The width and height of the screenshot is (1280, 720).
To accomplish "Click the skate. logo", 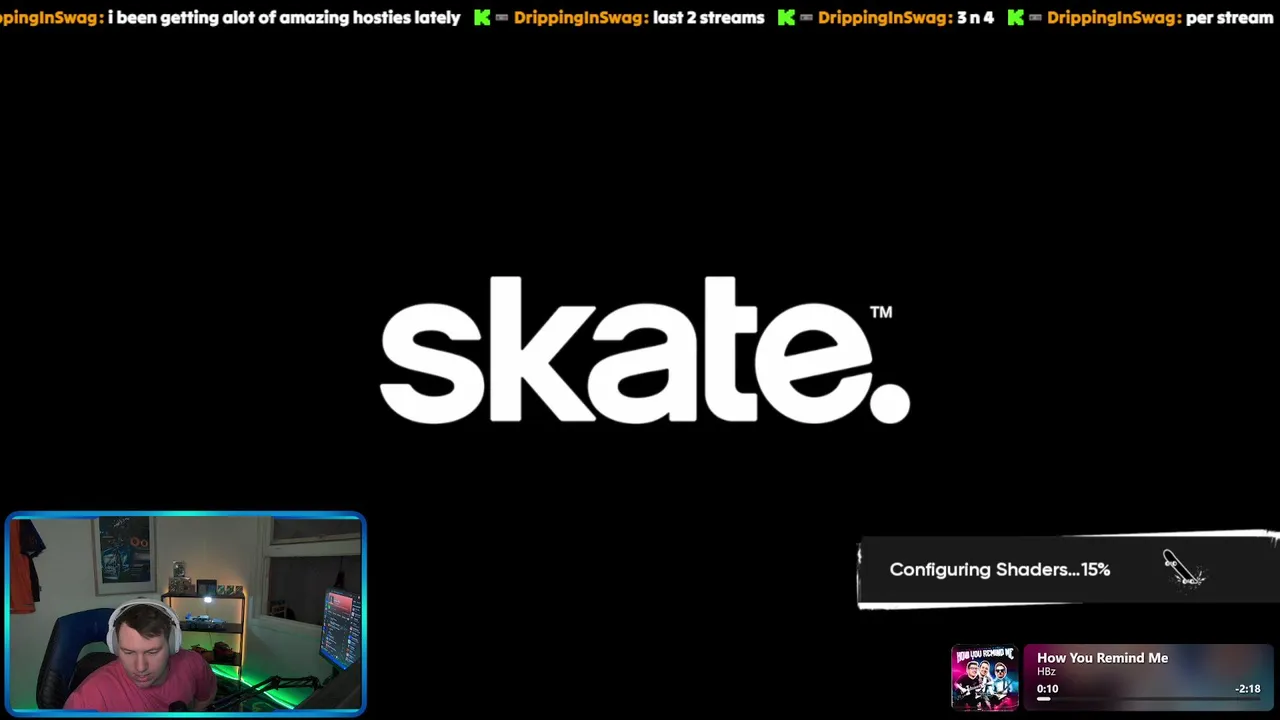I will pos(645,351).
